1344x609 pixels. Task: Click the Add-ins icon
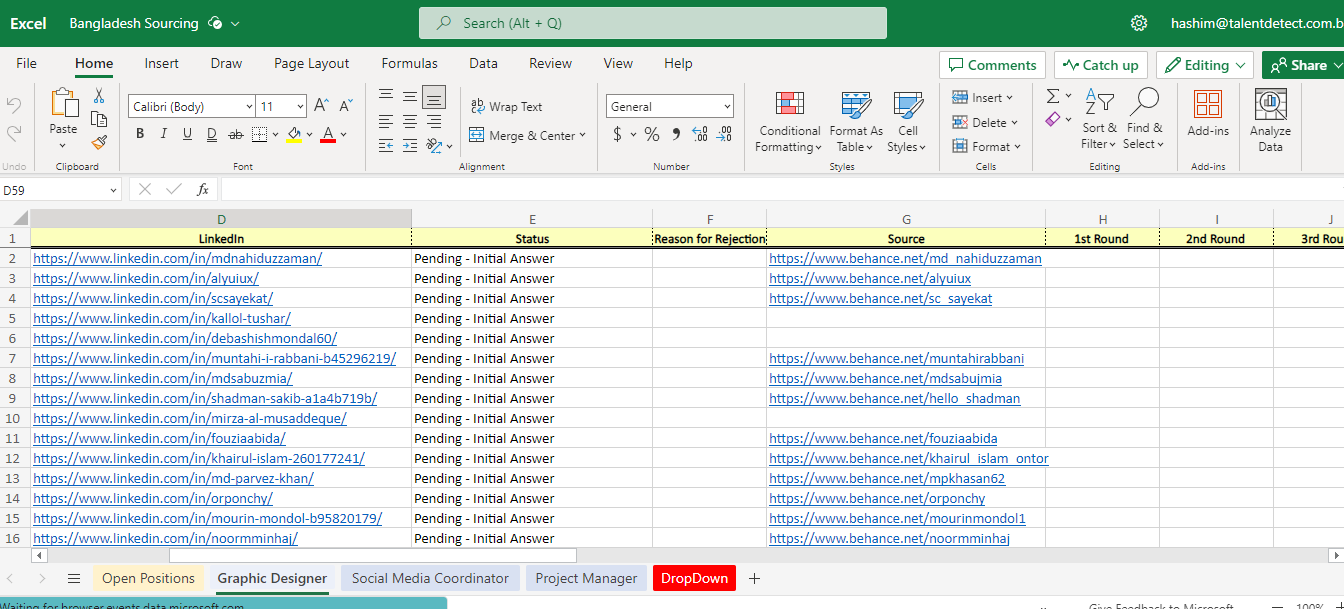[1207, 105]
